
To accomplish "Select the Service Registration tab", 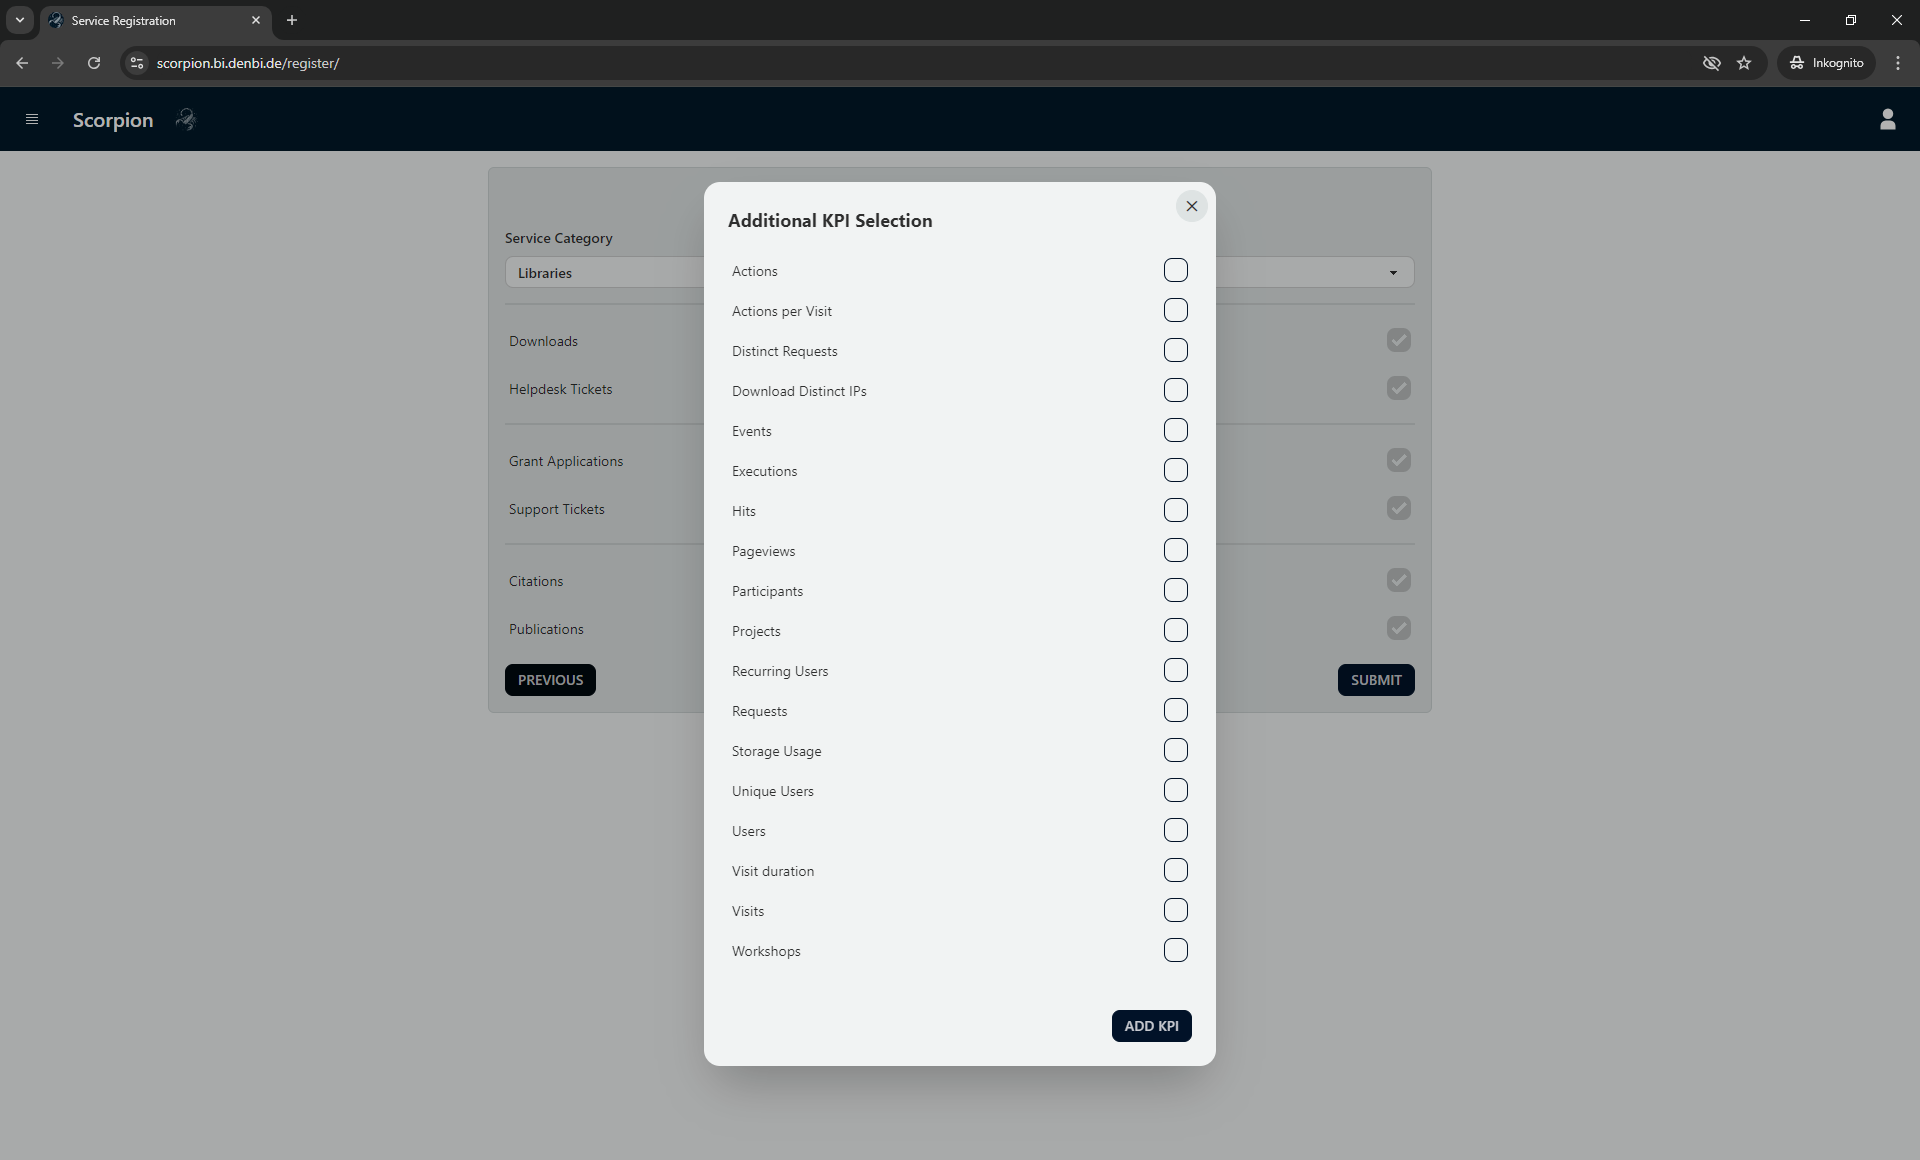I will pos(156,20).
